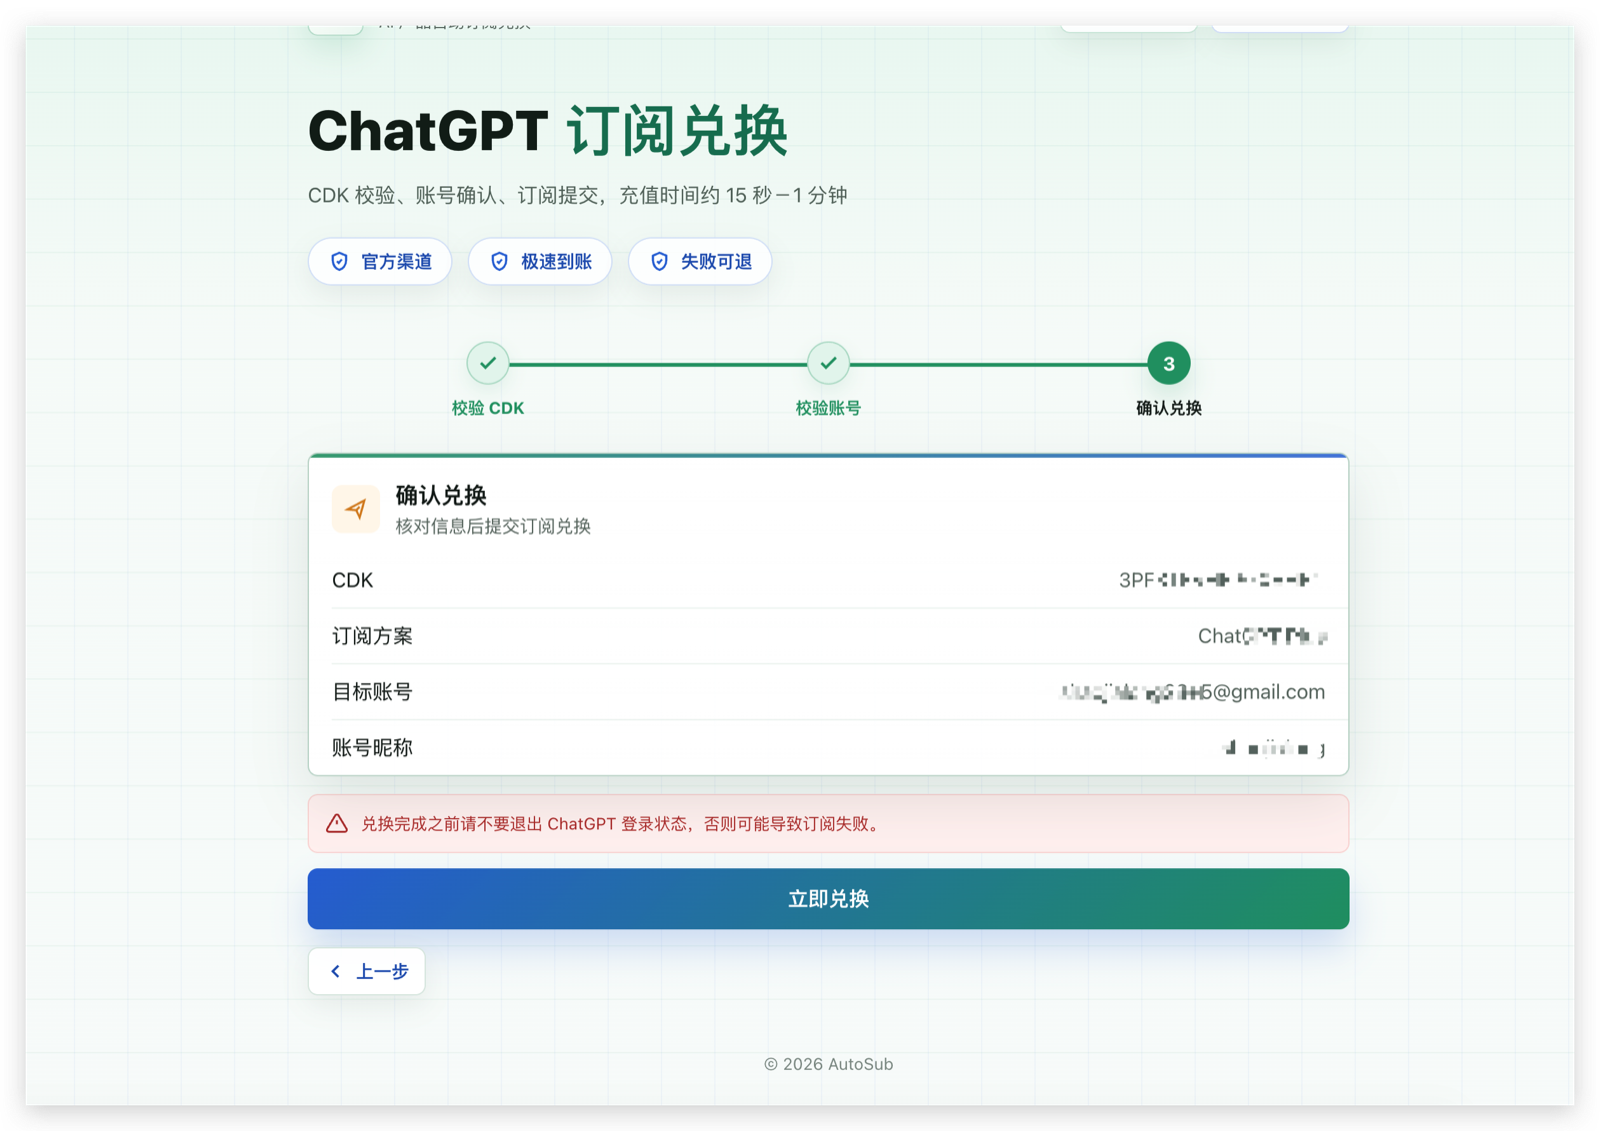Click the CDK row label
This screenshot has height=1131, width=1600.
[352, 580]
